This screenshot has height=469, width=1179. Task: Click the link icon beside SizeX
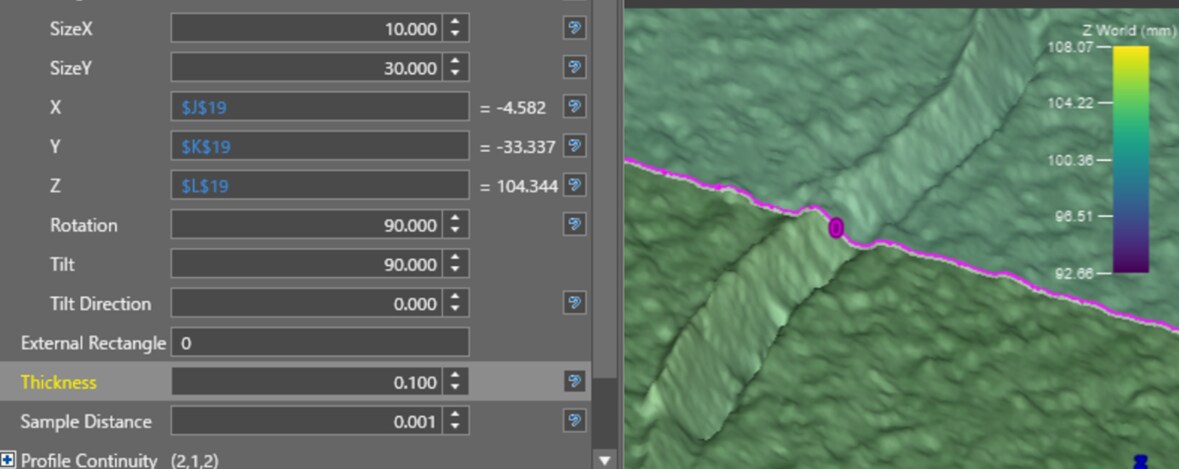574,28
